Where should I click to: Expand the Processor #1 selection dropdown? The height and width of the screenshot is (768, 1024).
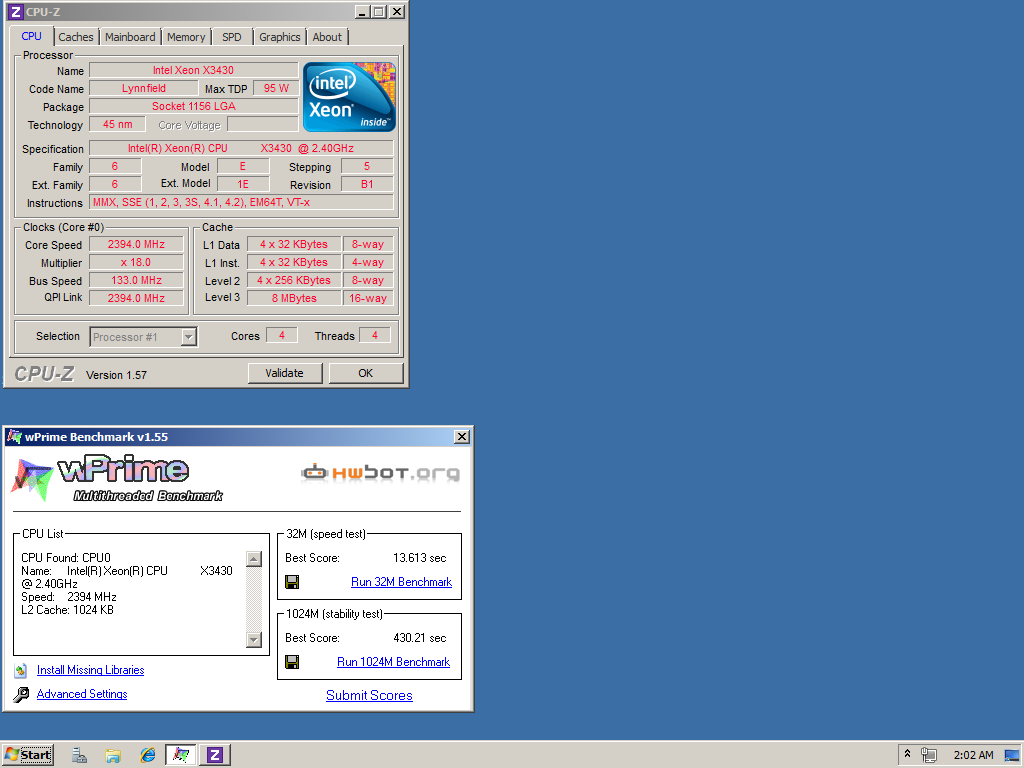pyautogui.click(x=188, y=337)
